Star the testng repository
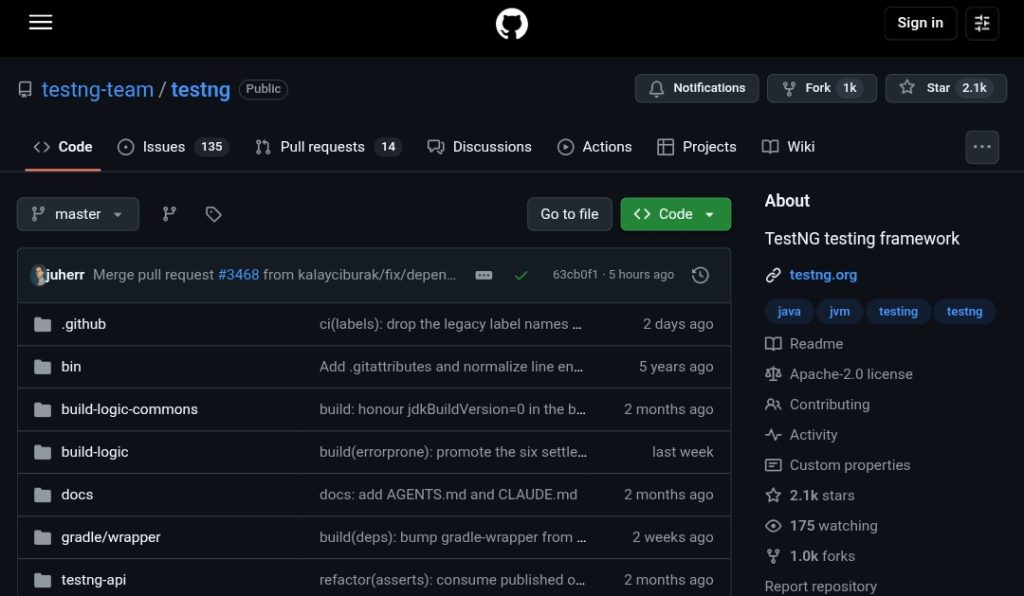This screenshot has width=1024, height=596. 946,88
